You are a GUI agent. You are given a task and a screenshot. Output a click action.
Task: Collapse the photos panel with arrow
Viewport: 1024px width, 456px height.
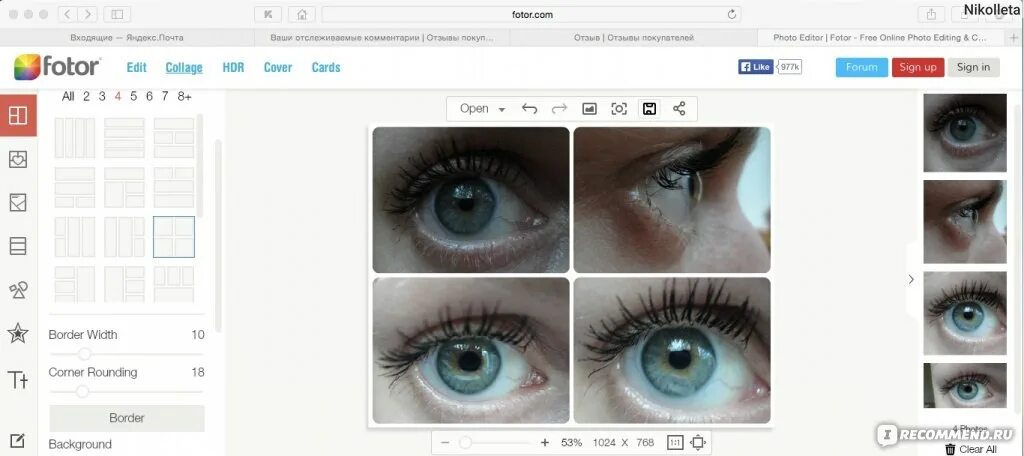pyautogui.click(x=911, y=280)
